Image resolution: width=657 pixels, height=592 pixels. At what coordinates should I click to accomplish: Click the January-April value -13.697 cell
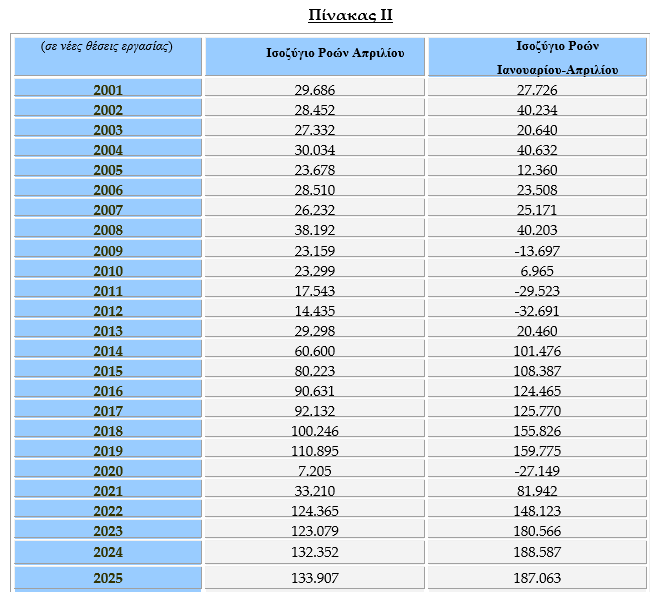pyautogui.click(x=536, y=251)
